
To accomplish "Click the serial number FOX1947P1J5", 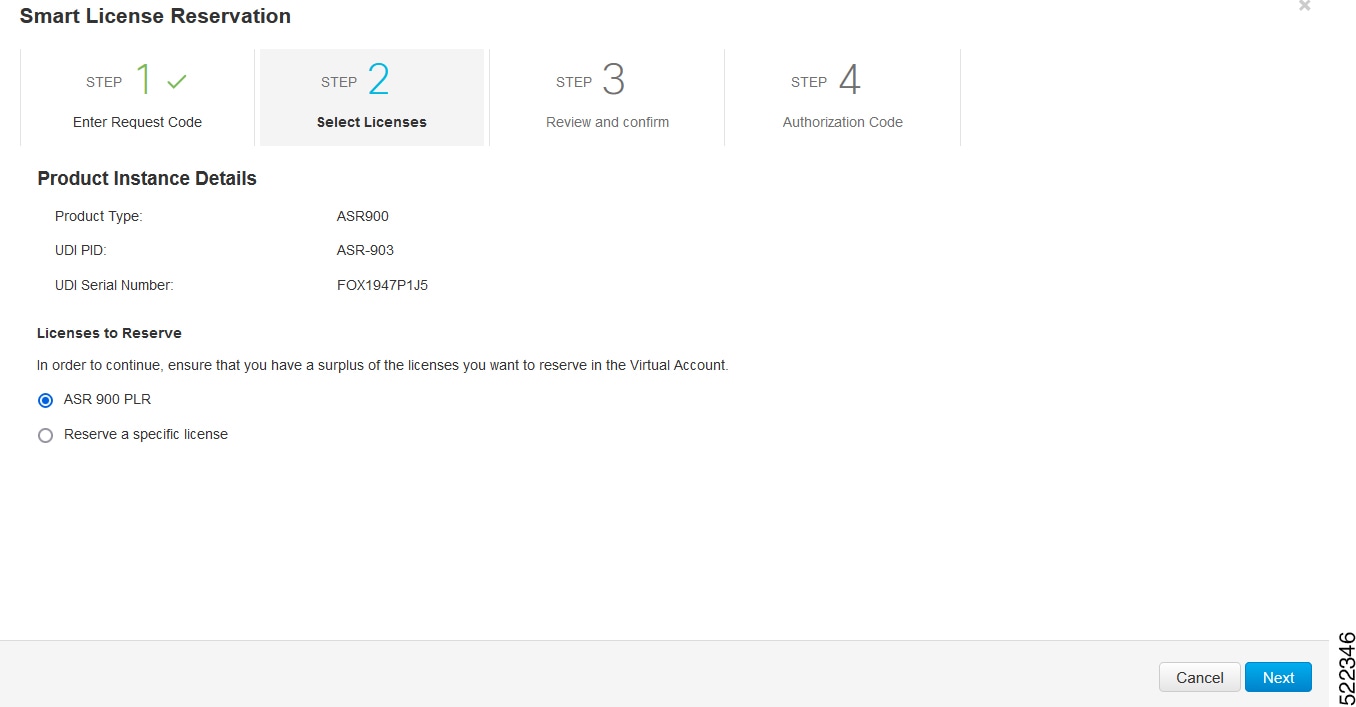I will 382,285.
